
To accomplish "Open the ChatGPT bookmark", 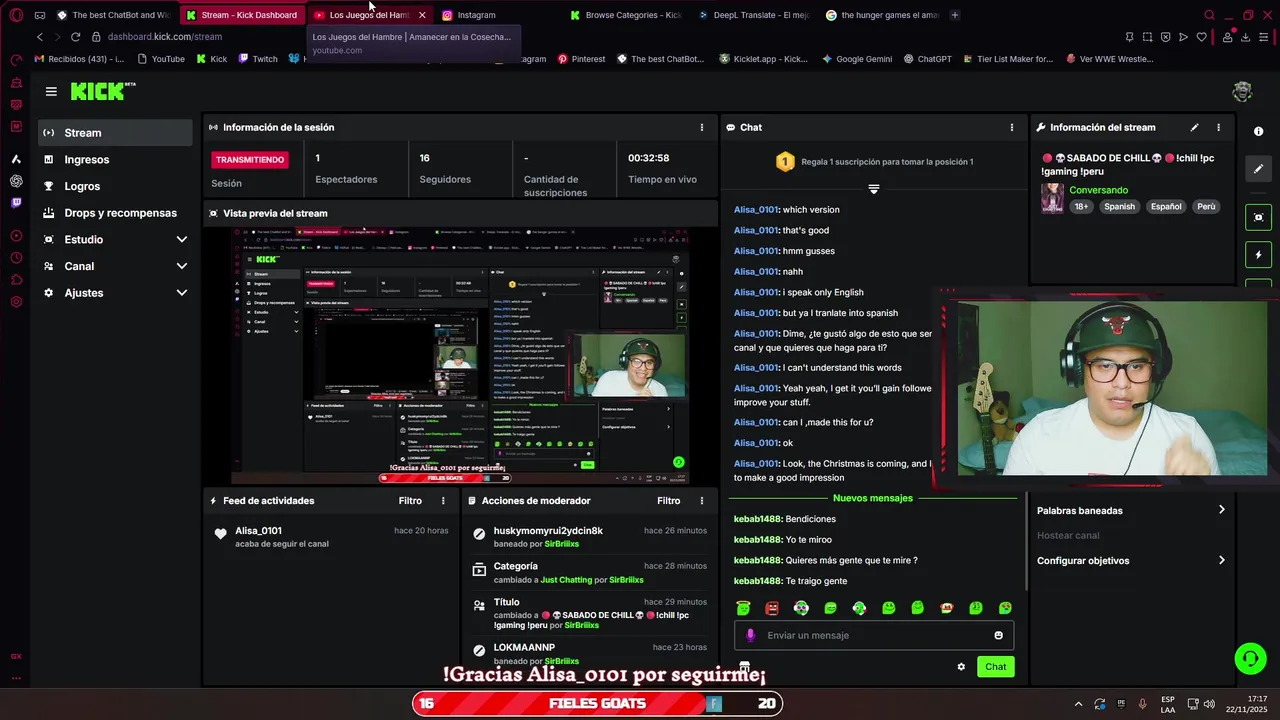I will coord(926,59).
